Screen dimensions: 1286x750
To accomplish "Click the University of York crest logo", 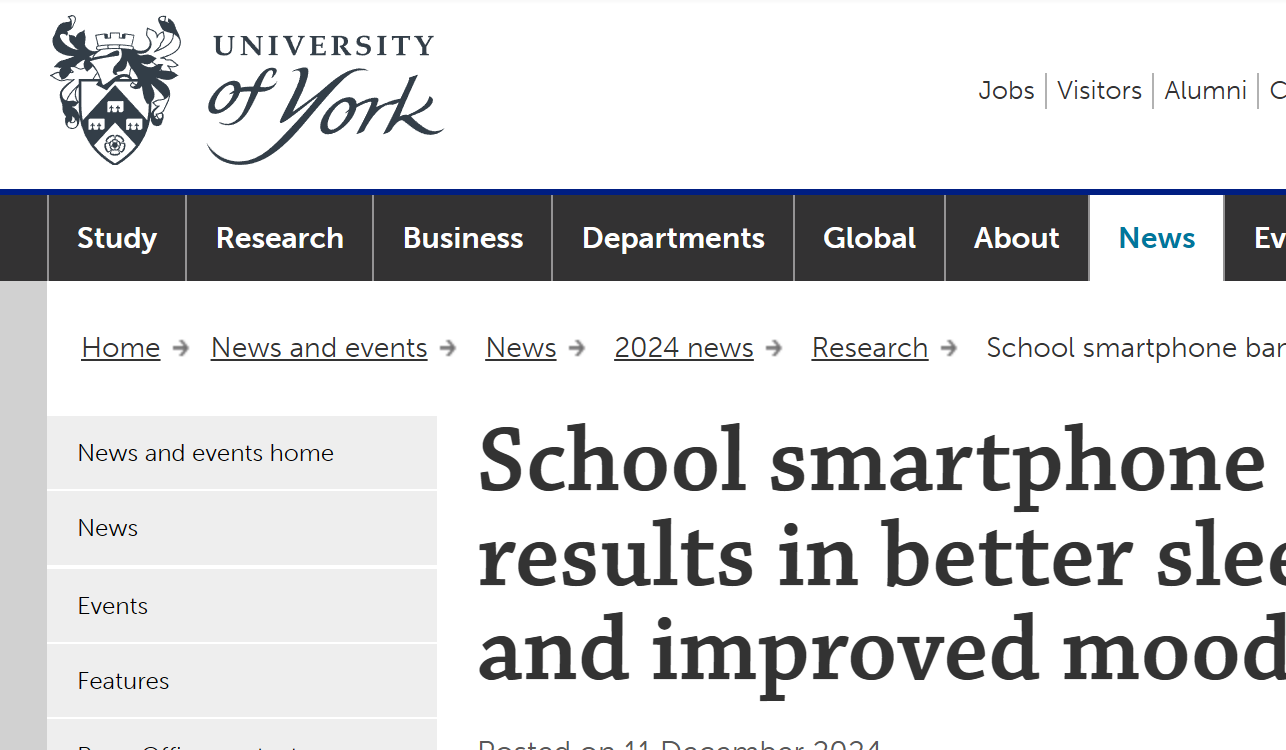I will (x=115, y=90).
